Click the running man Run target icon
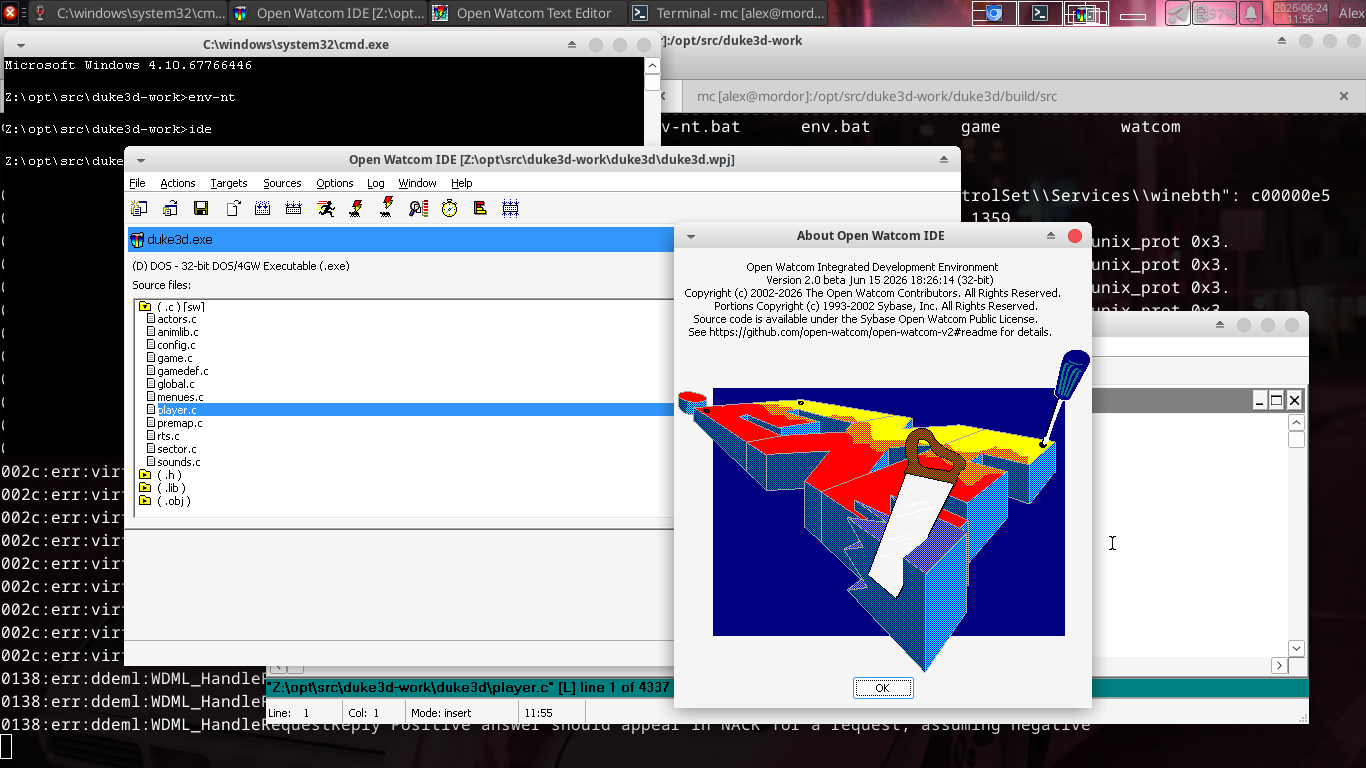The width and height of the screenshot is (1366, 768). [x=325, y=208]
